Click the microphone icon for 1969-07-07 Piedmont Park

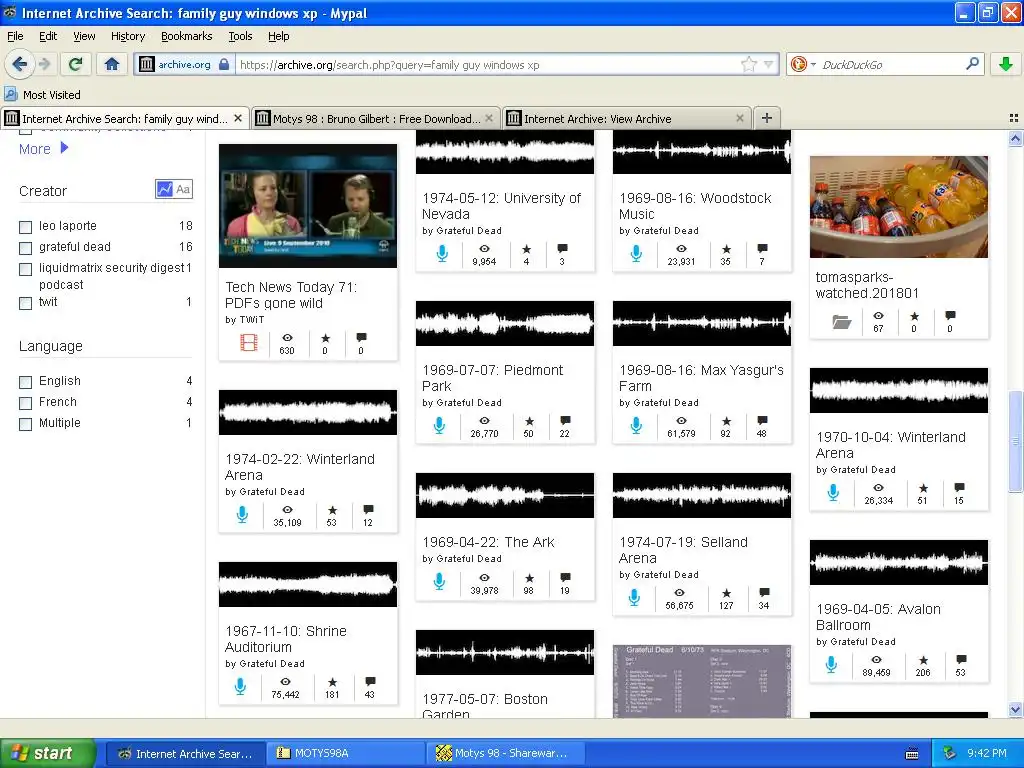pyautogui.click(x=440, y=426)
